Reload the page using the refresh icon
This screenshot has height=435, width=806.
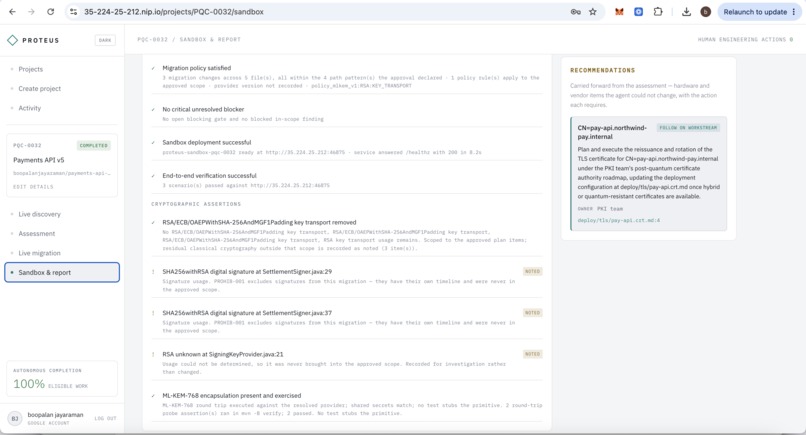pos(50,12)
